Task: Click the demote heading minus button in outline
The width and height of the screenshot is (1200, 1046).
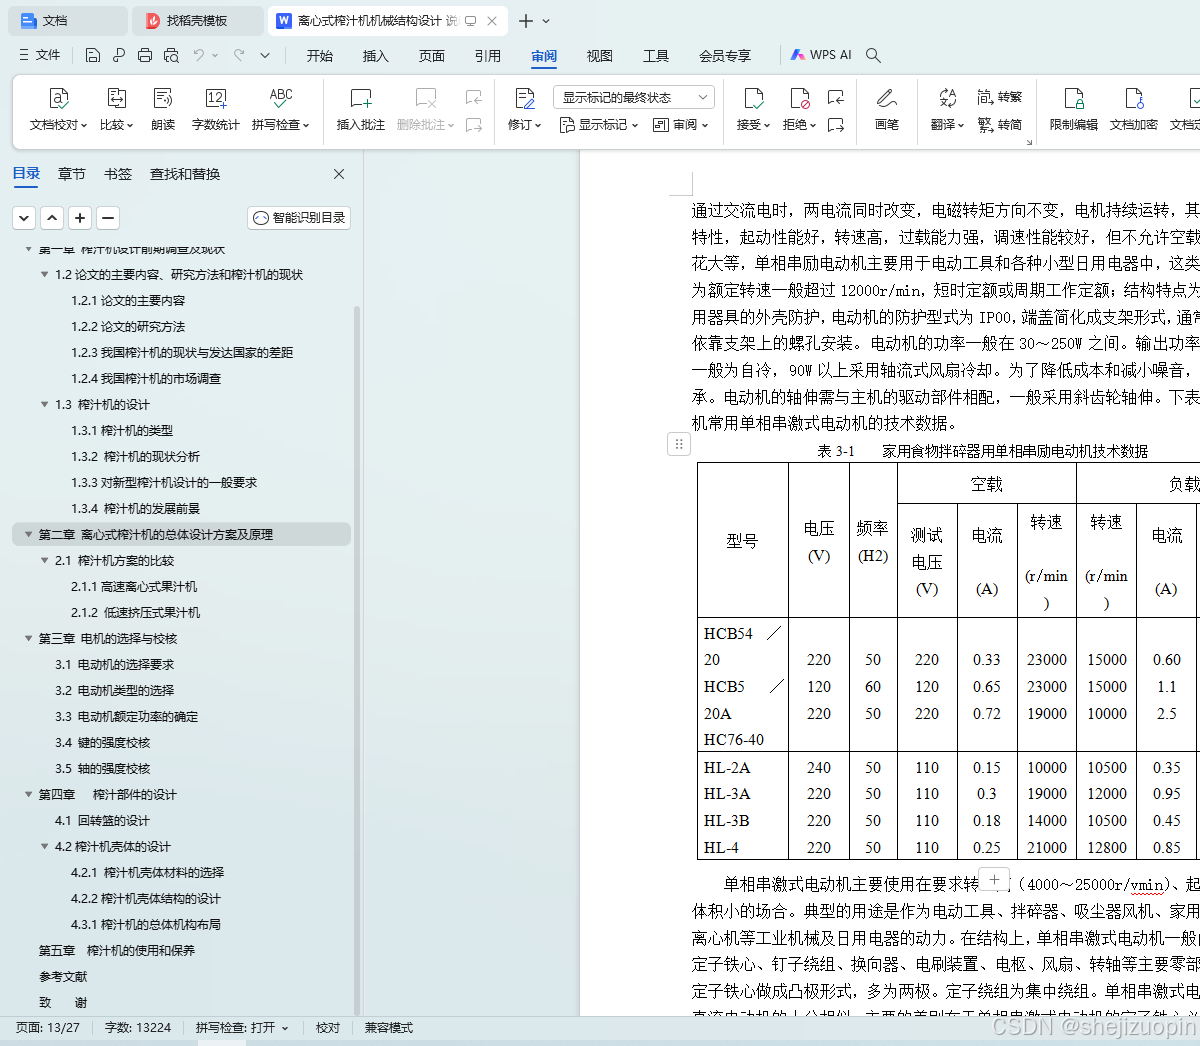Action: 108,218
